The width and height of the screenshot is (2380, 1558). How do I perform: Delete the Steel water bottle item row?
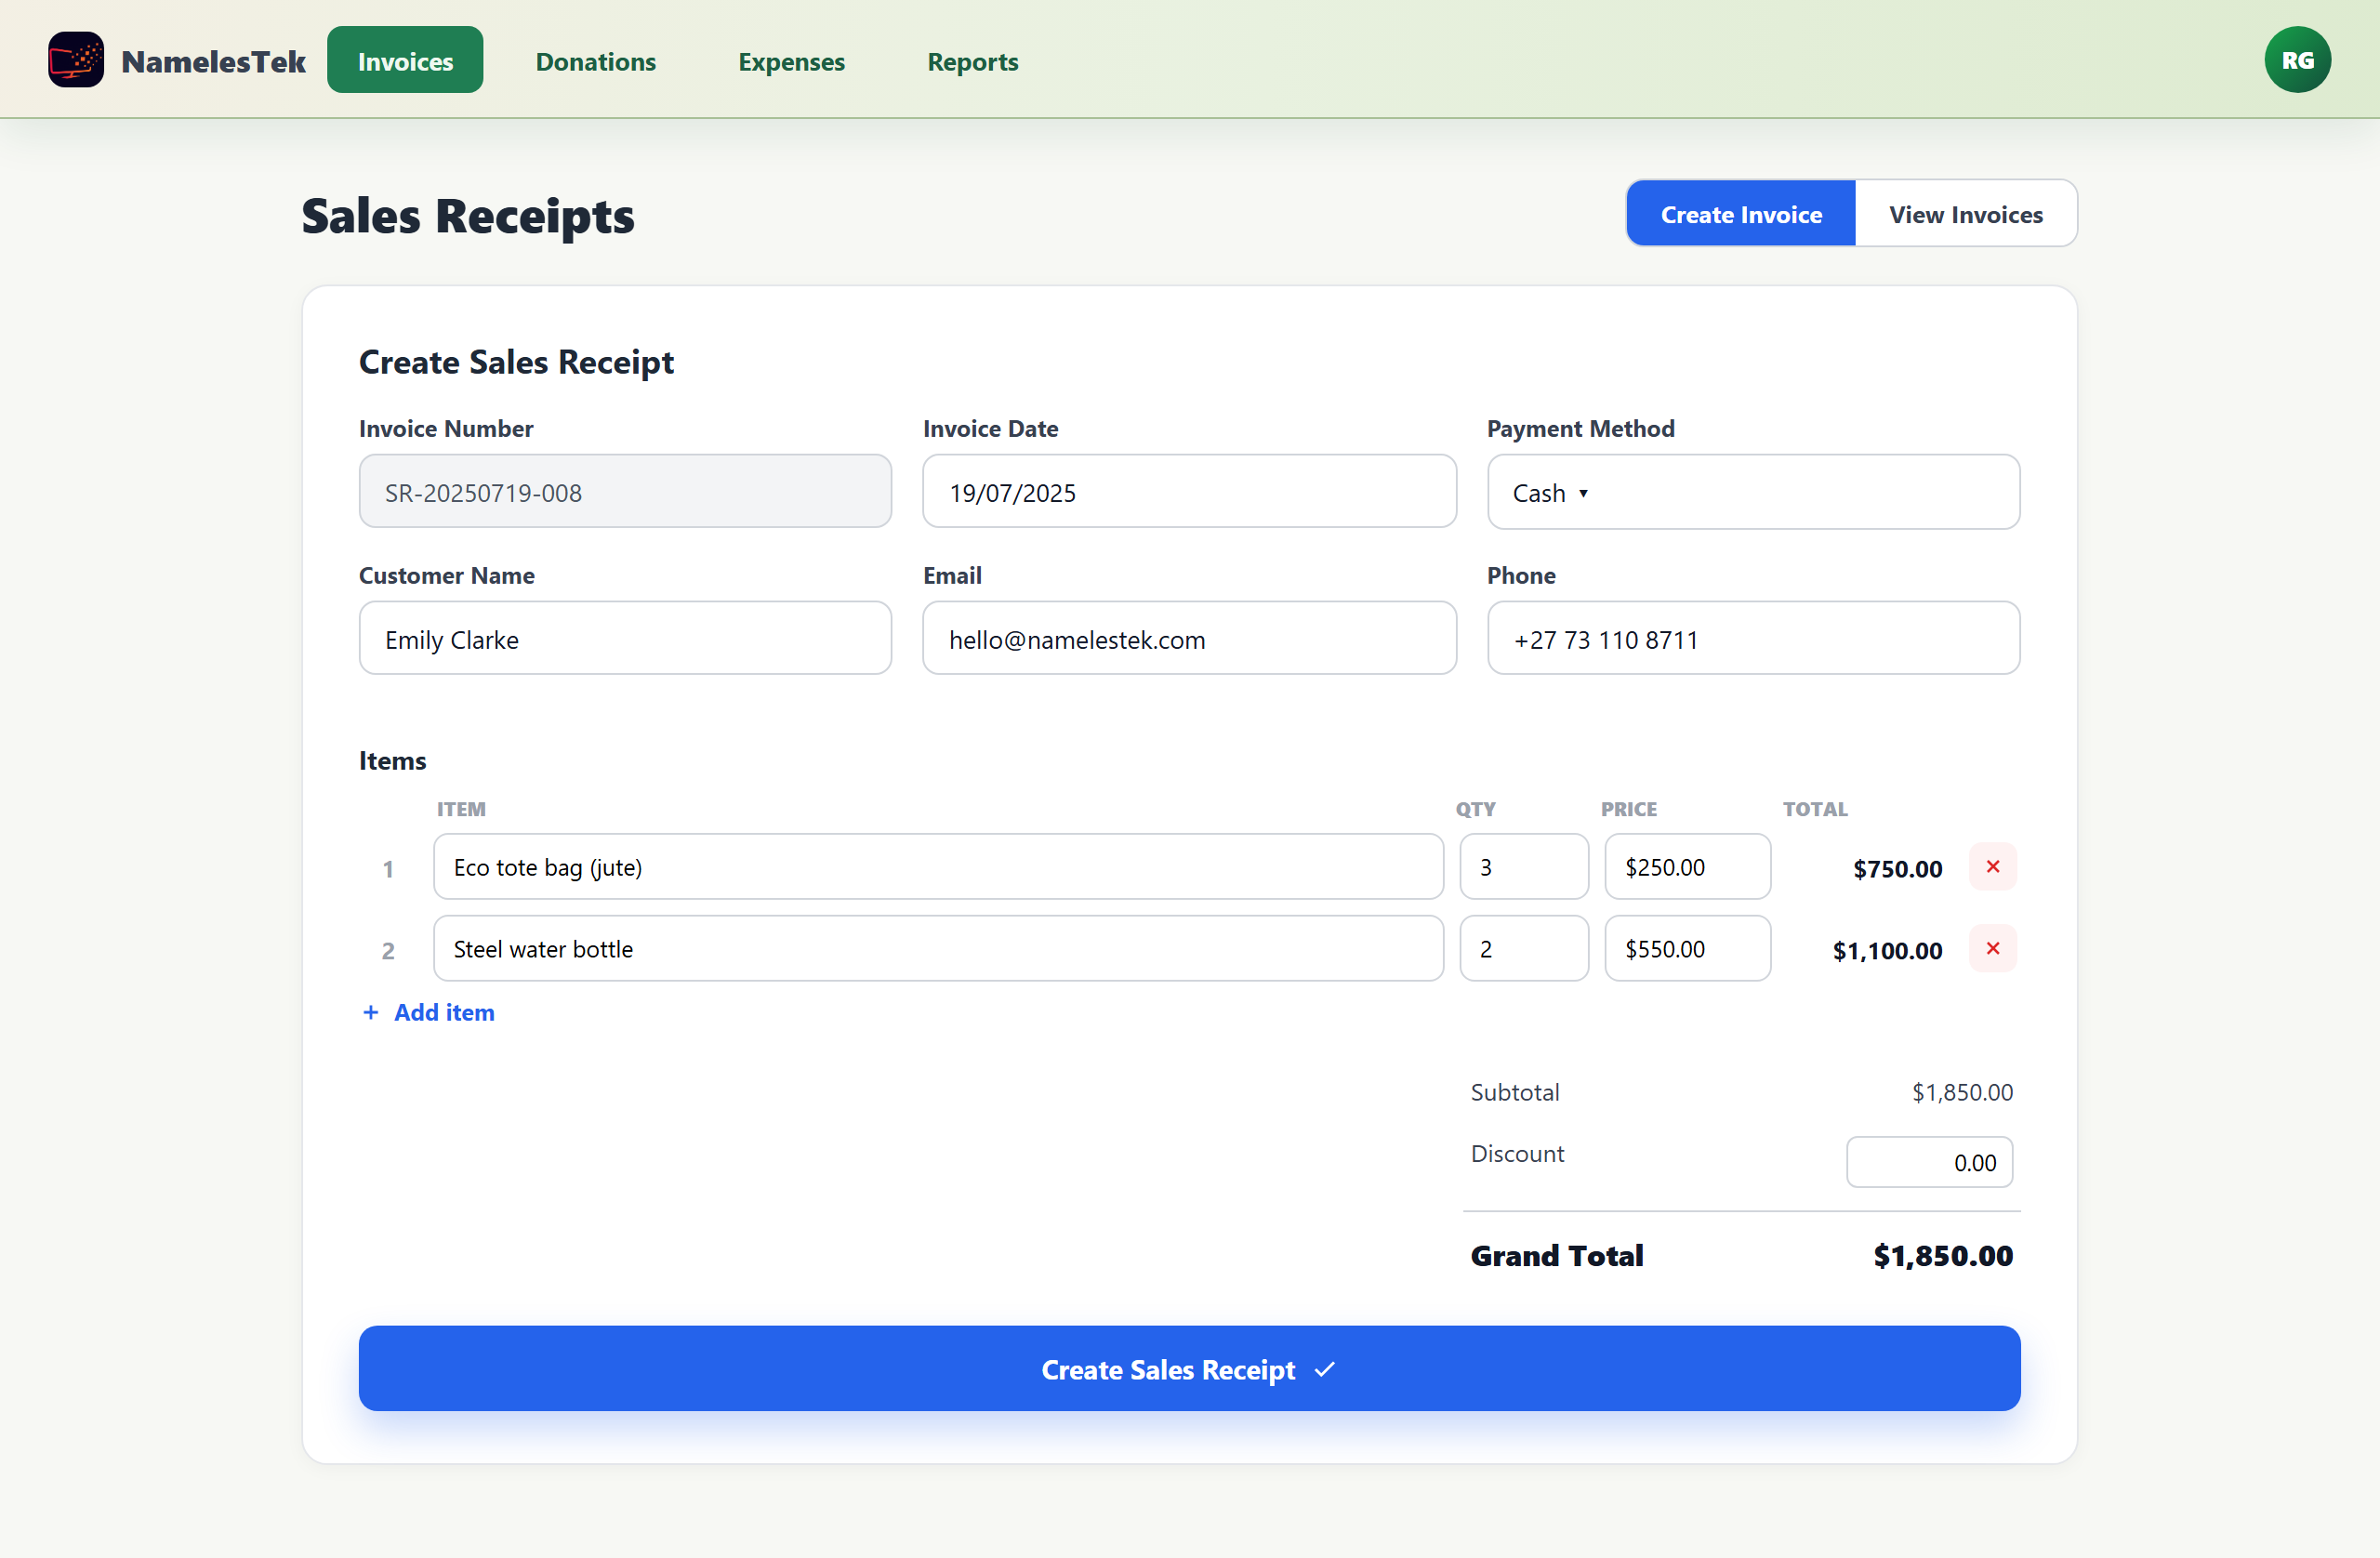(x=1992, y=948)
